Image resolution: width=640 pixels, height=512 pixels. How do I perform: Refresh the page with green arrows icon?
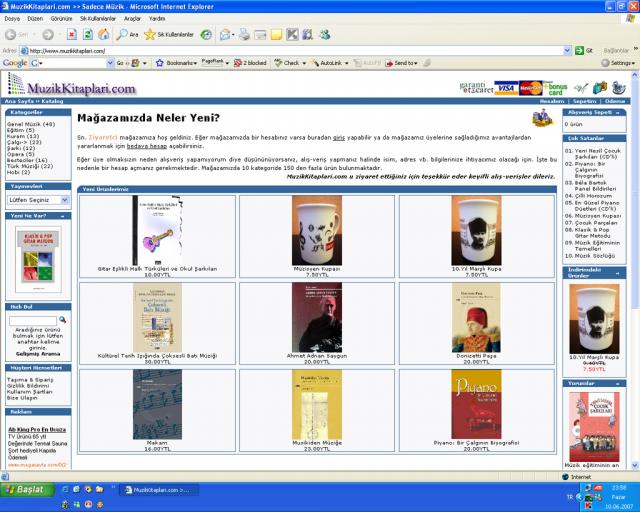click(87, 35)
